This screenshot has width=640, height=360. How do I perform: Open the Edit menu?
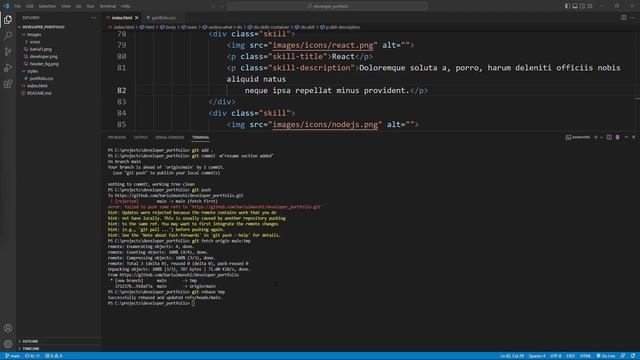click(x=30, y=6)
